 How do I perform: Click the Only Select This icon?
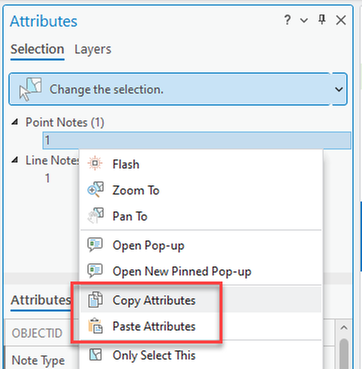pos(95,355)
